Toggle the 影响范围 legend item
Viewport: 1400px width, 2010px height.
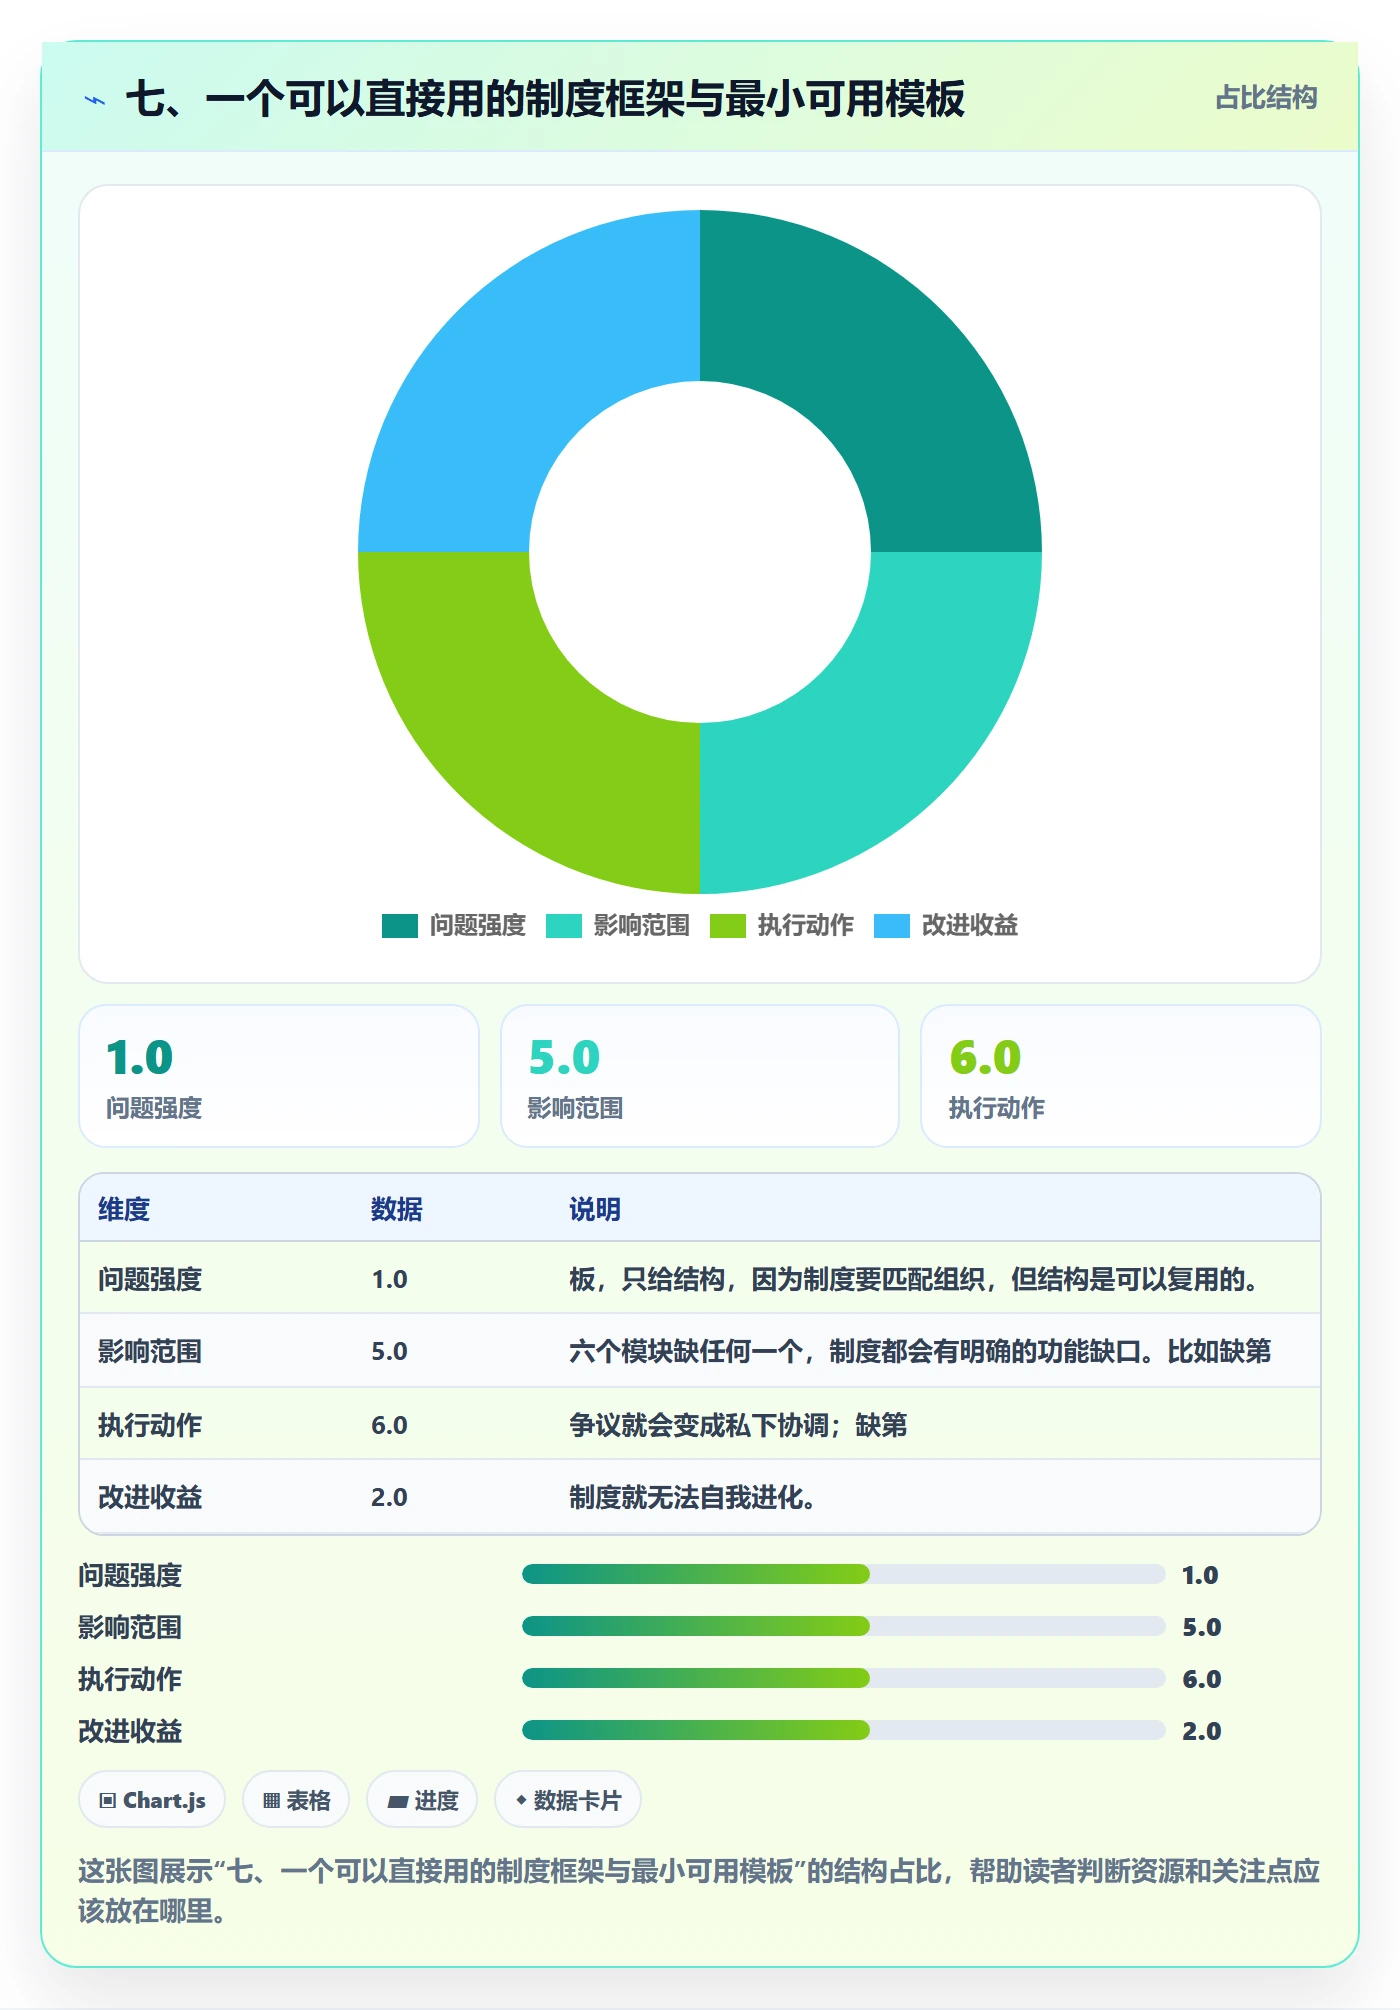pos(618,925)
